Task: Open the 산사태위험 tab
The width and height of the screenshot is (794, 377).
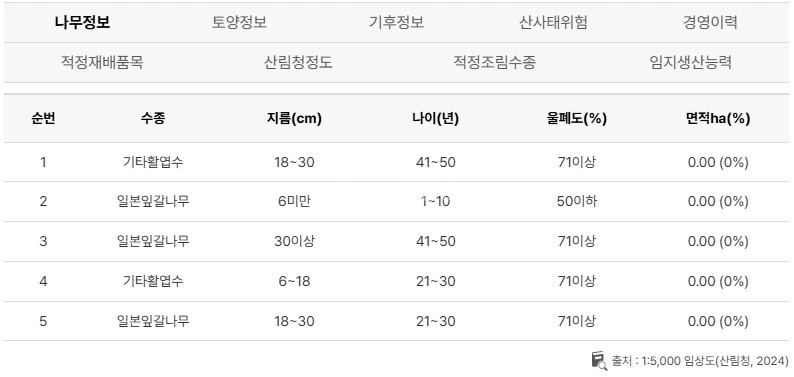Action: (553, 23)
